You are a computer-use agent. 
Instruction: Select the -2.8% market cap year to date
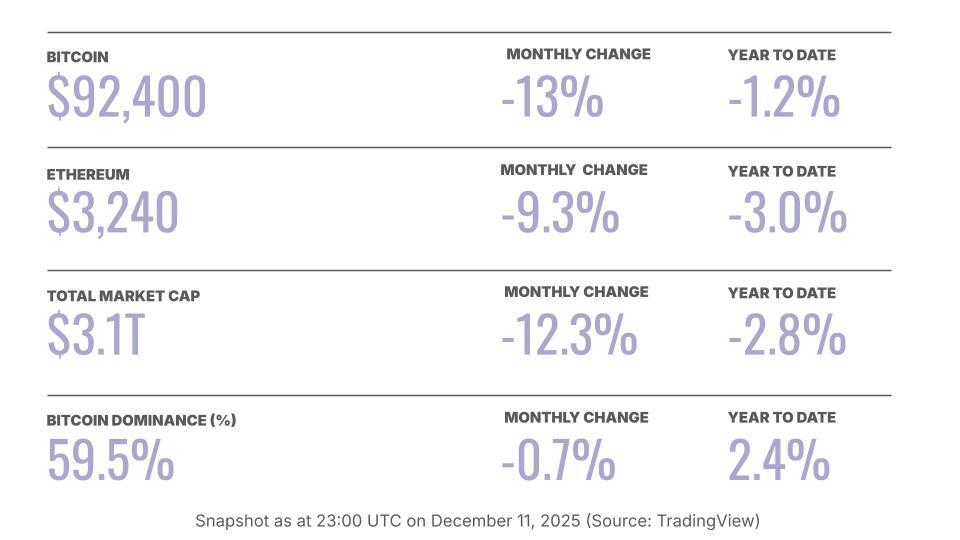[x=786, y=336]
